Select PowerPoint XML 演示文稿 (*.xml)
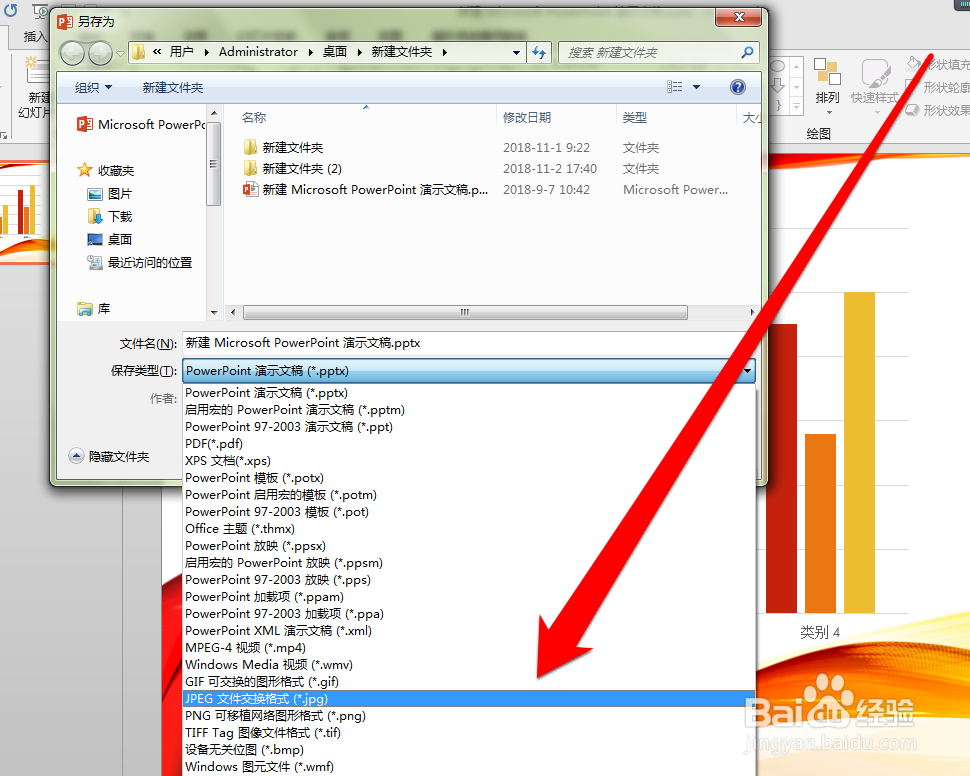The image size is (970, 776). point(469,631)
